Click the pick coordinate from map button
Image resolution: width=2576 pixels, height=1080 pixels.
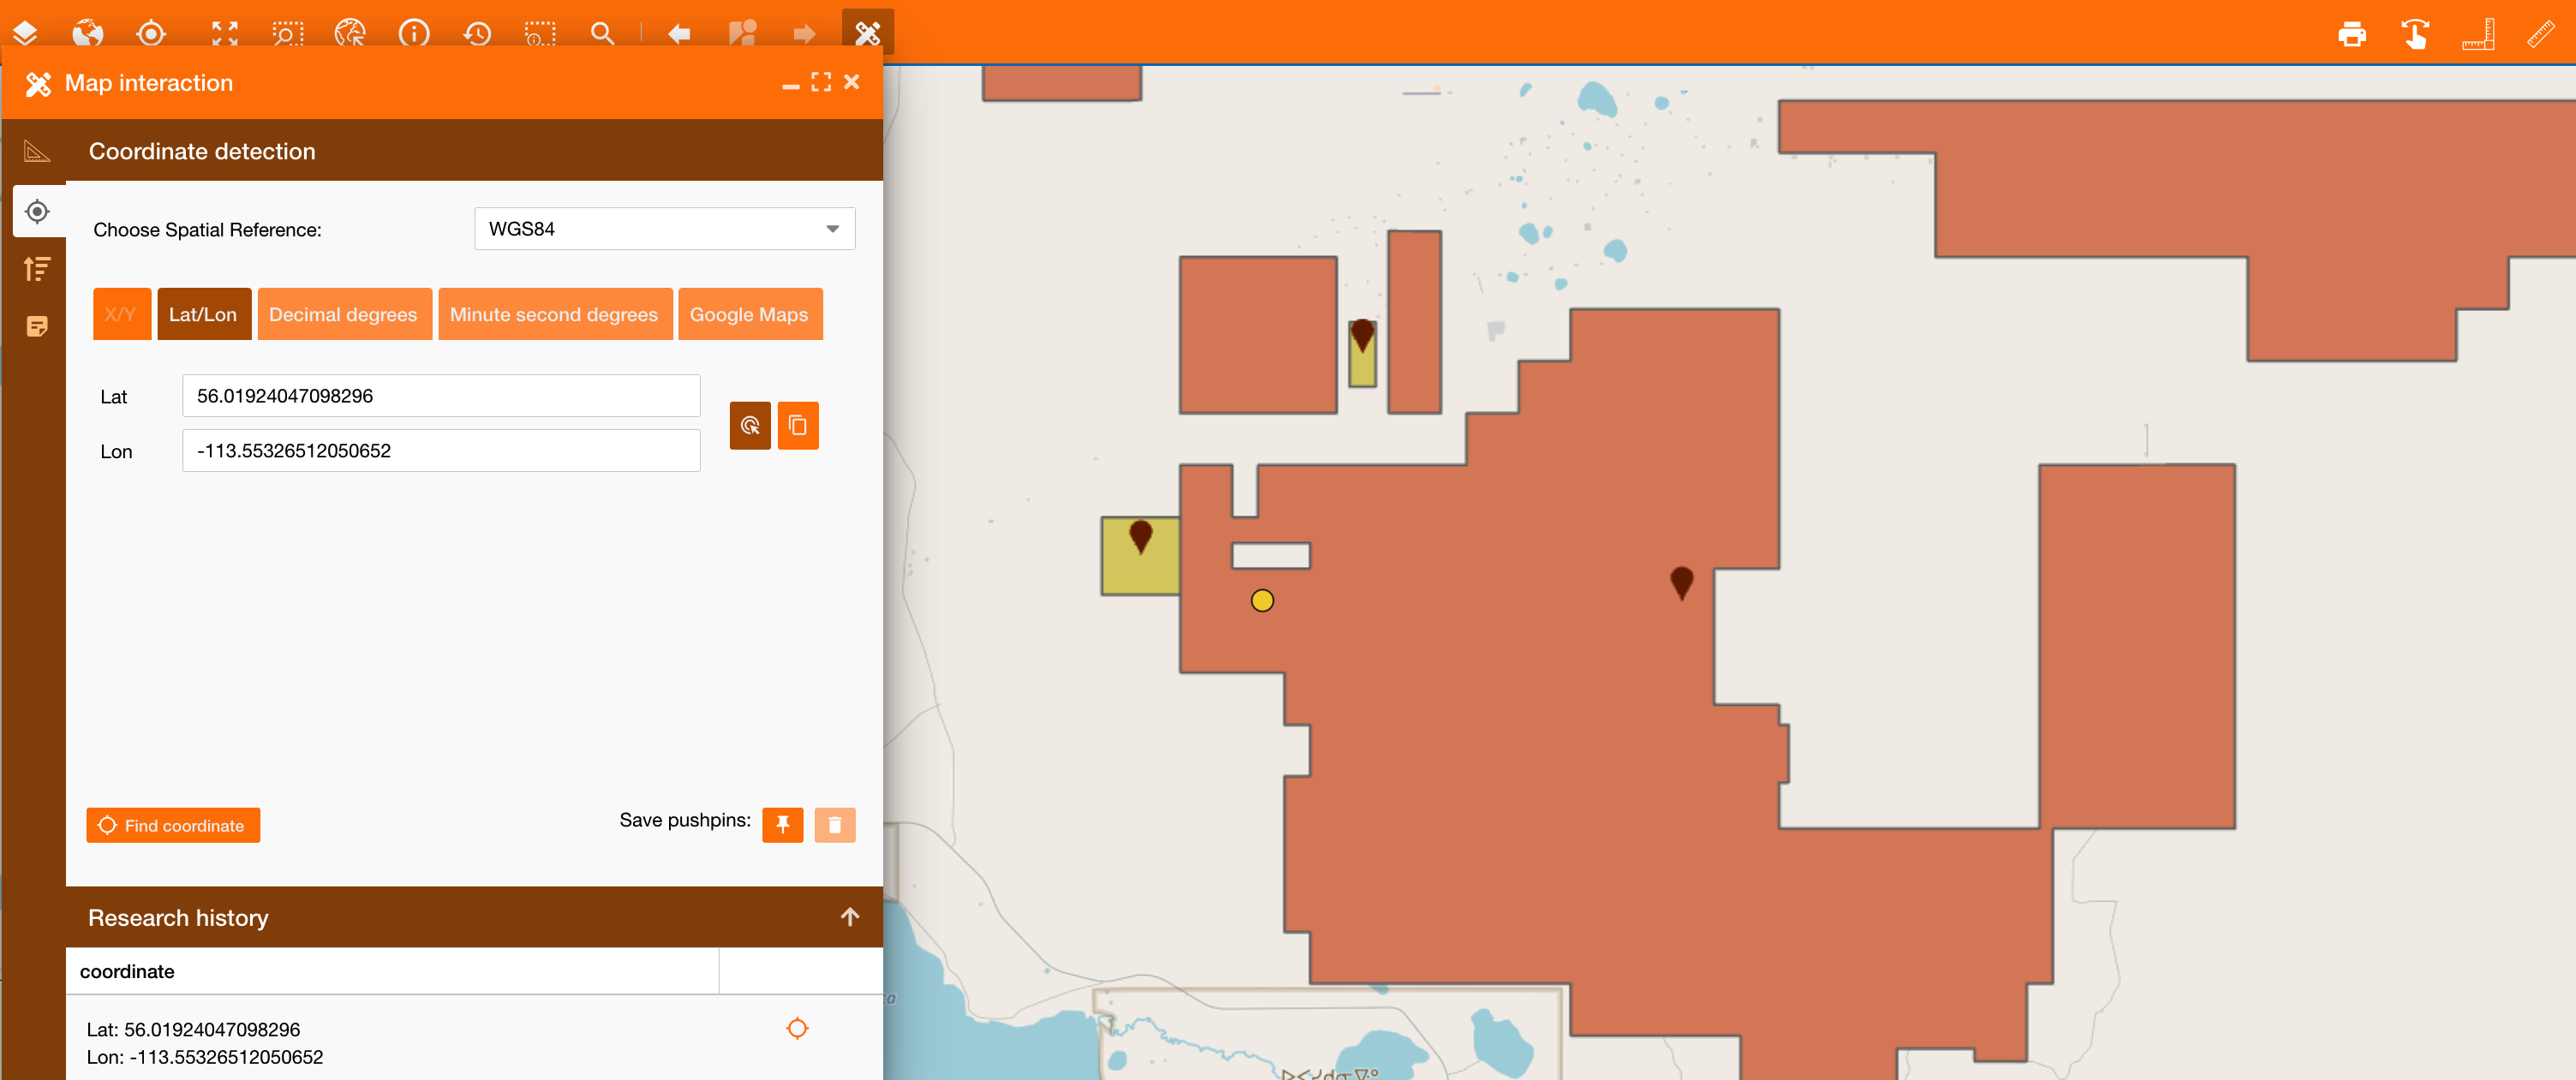[x=750, y=426]
